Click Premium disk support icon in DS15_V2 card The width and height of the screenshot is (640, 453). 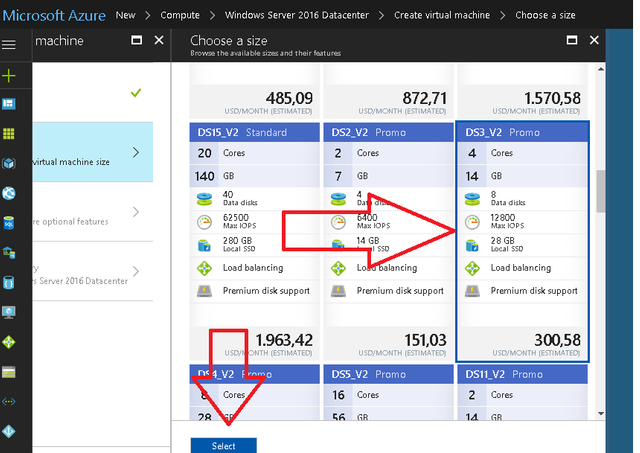click(x=204, y=291)
